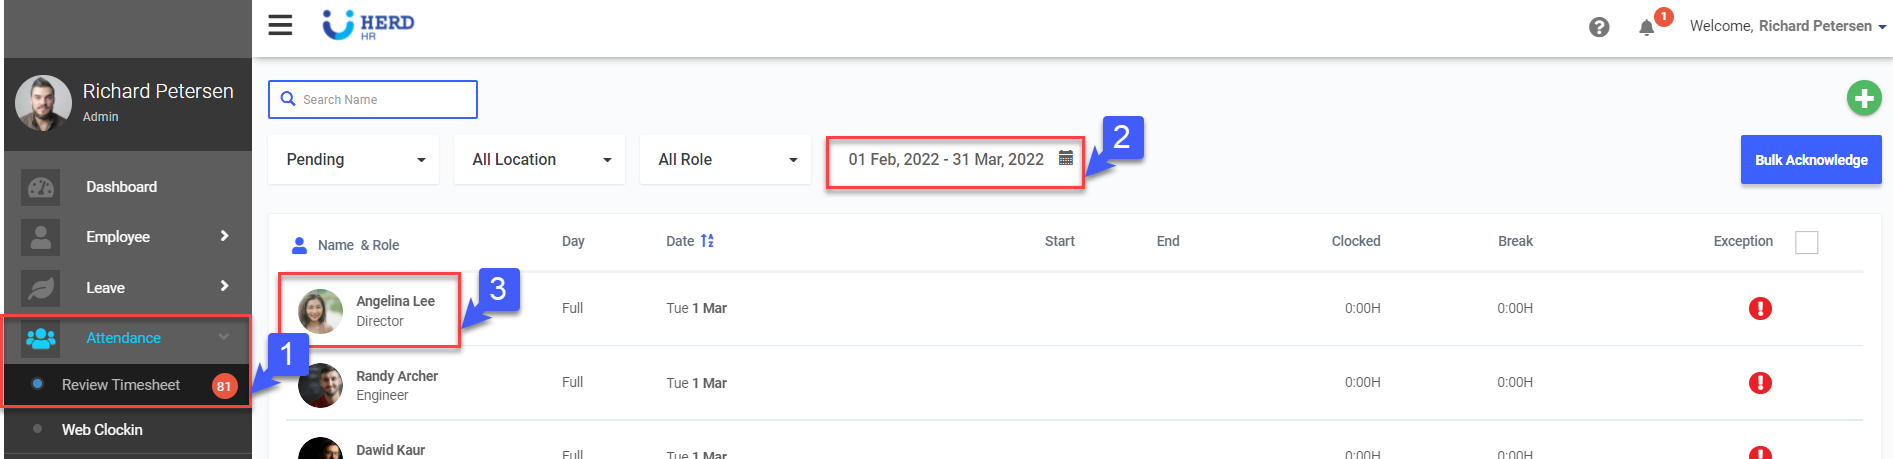Open the All Role dropdown
This screenshot has width=1893, height=459.
(x=725, y=160)
